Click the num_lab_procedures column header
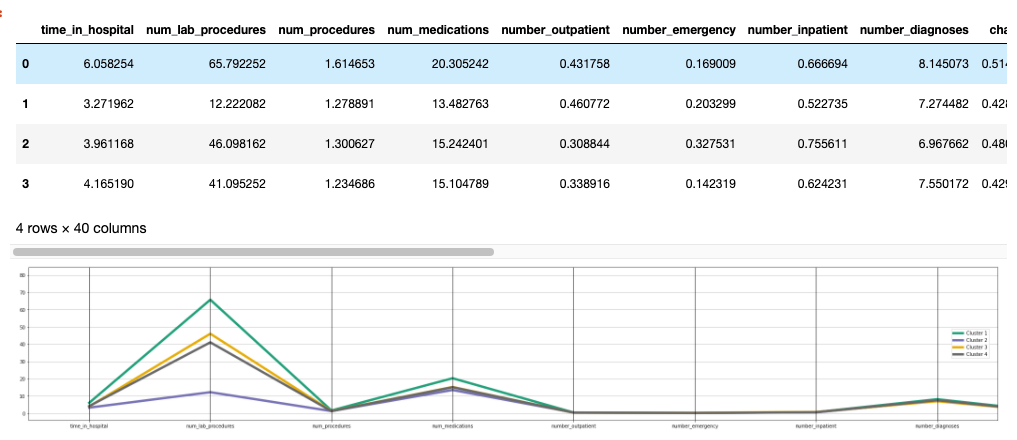The image size is (1017, 440). click(206, 30)
